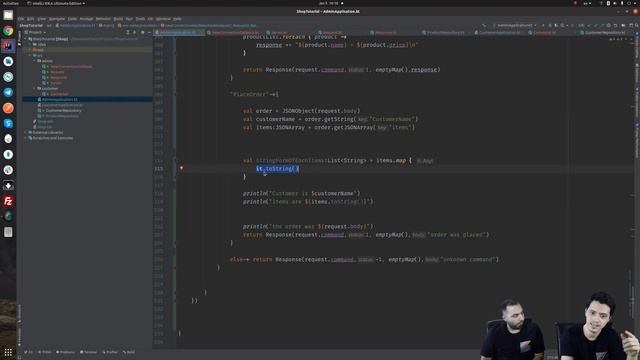
Task: Launch Google Chrome from the dock
Action: pos(8,31)
